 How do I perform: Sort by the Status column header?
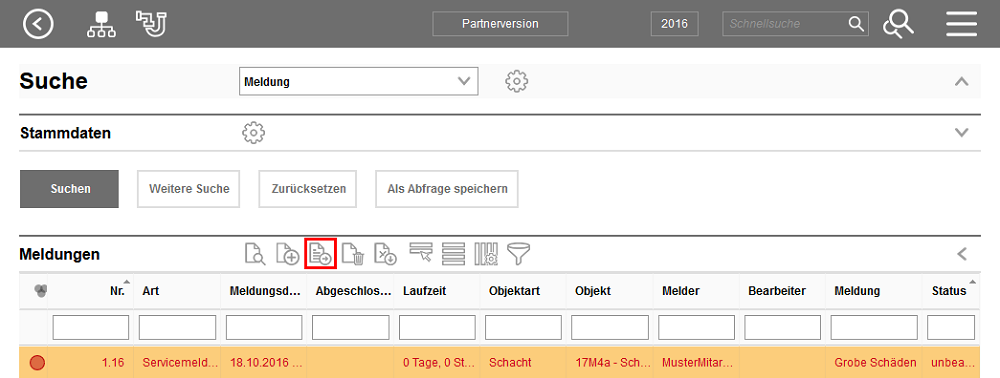948,291
